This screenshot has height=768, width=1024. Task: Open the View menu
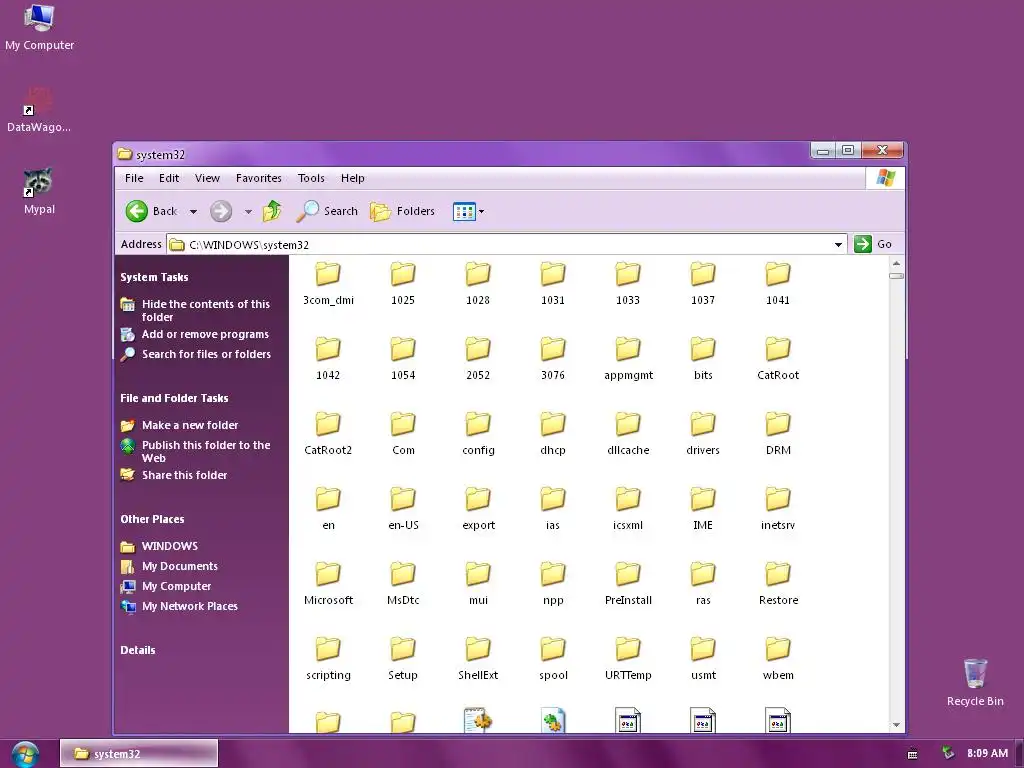[207, 178]
